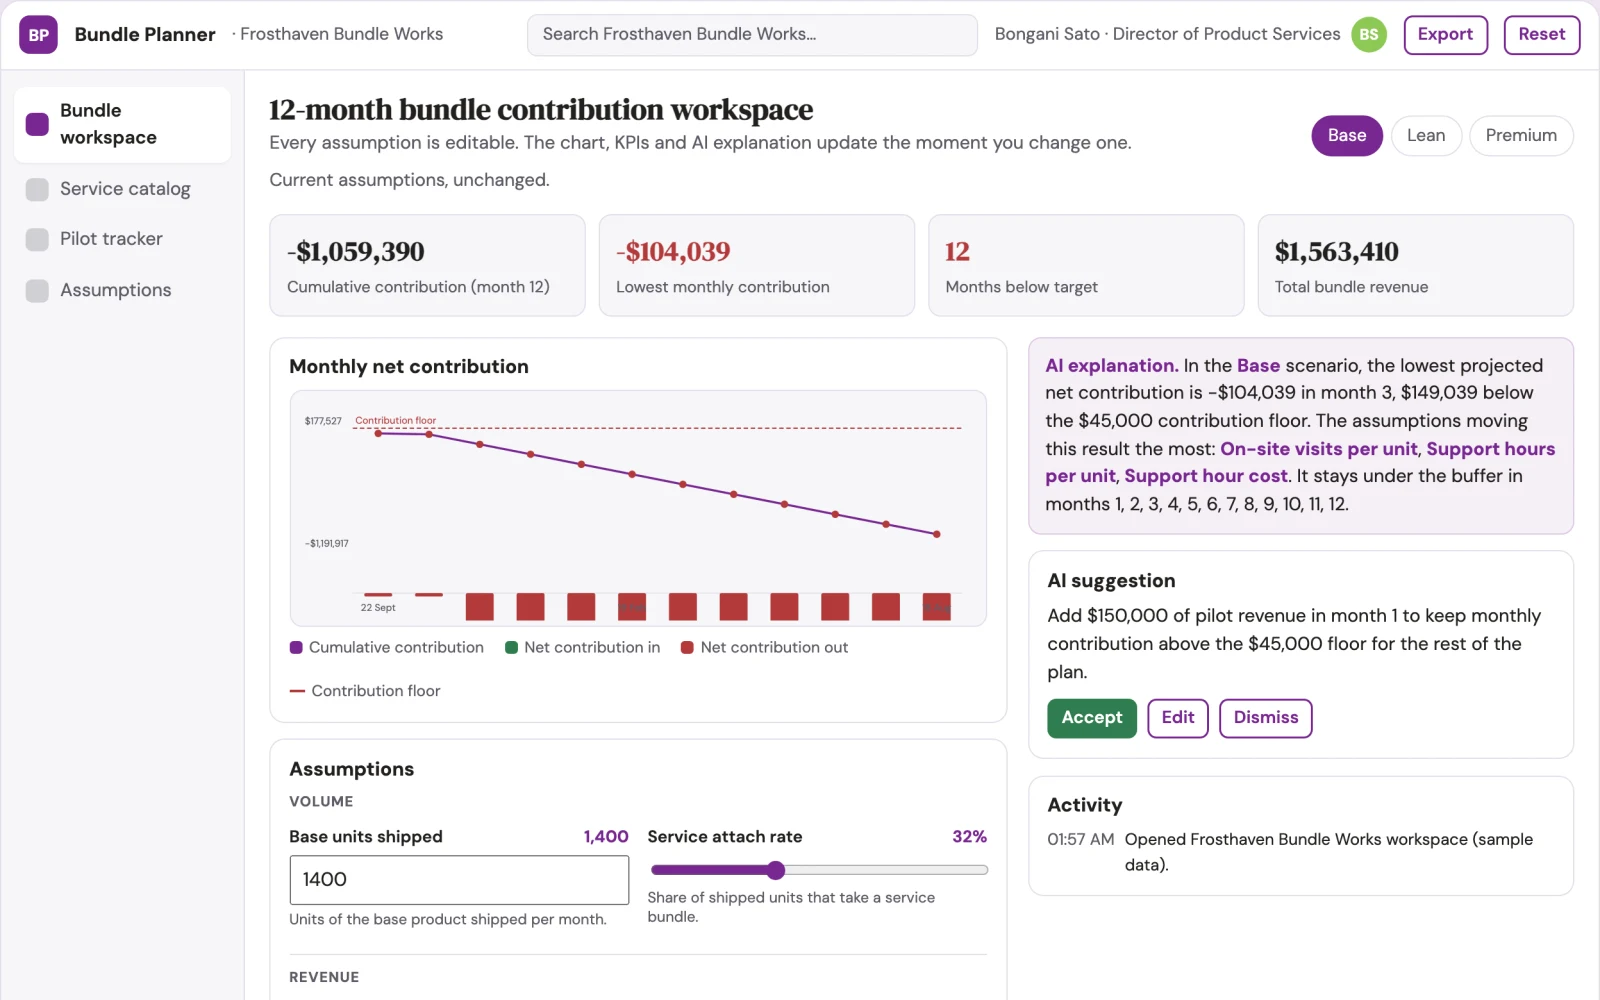Click the Assumptions sidebar icon
Viewport: 1600px width, 1000px height.
tap(37, 290)
